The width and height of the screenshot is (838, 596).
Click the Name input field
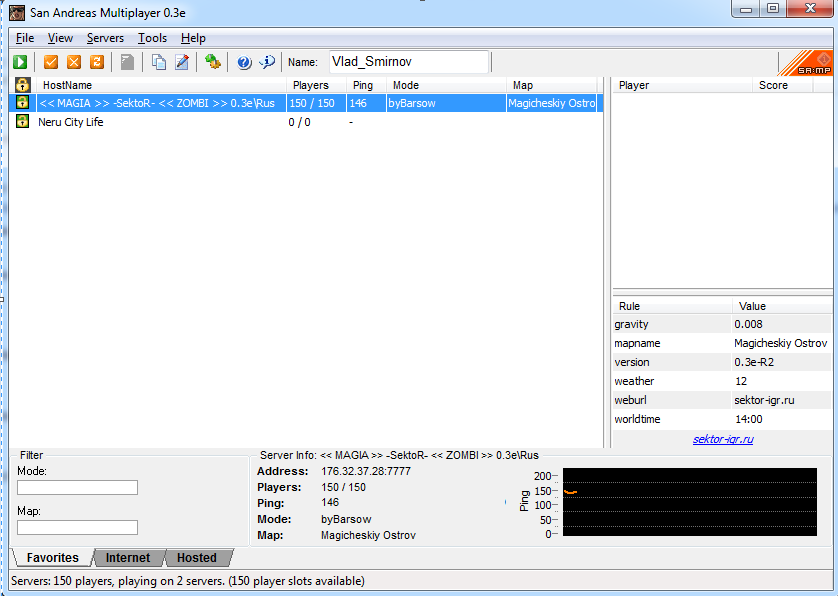(x=408, y=62)
